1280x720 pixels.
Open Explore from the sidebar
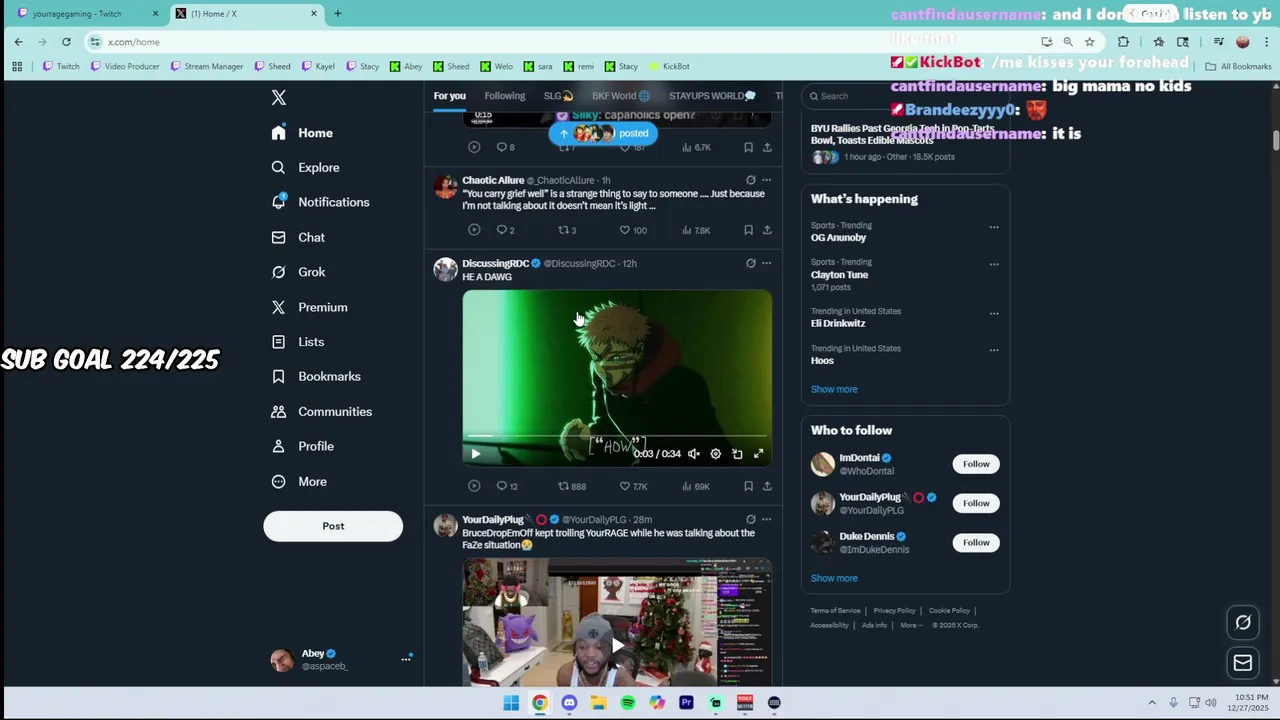coord(306,167)
